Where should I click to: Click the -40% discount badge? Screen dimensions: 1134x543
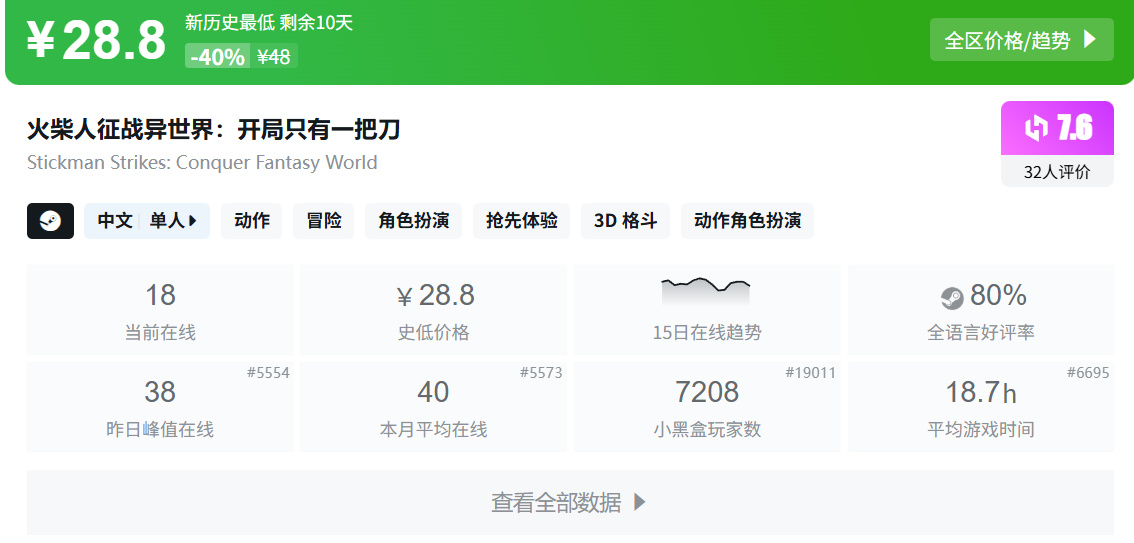click(217, 56)
